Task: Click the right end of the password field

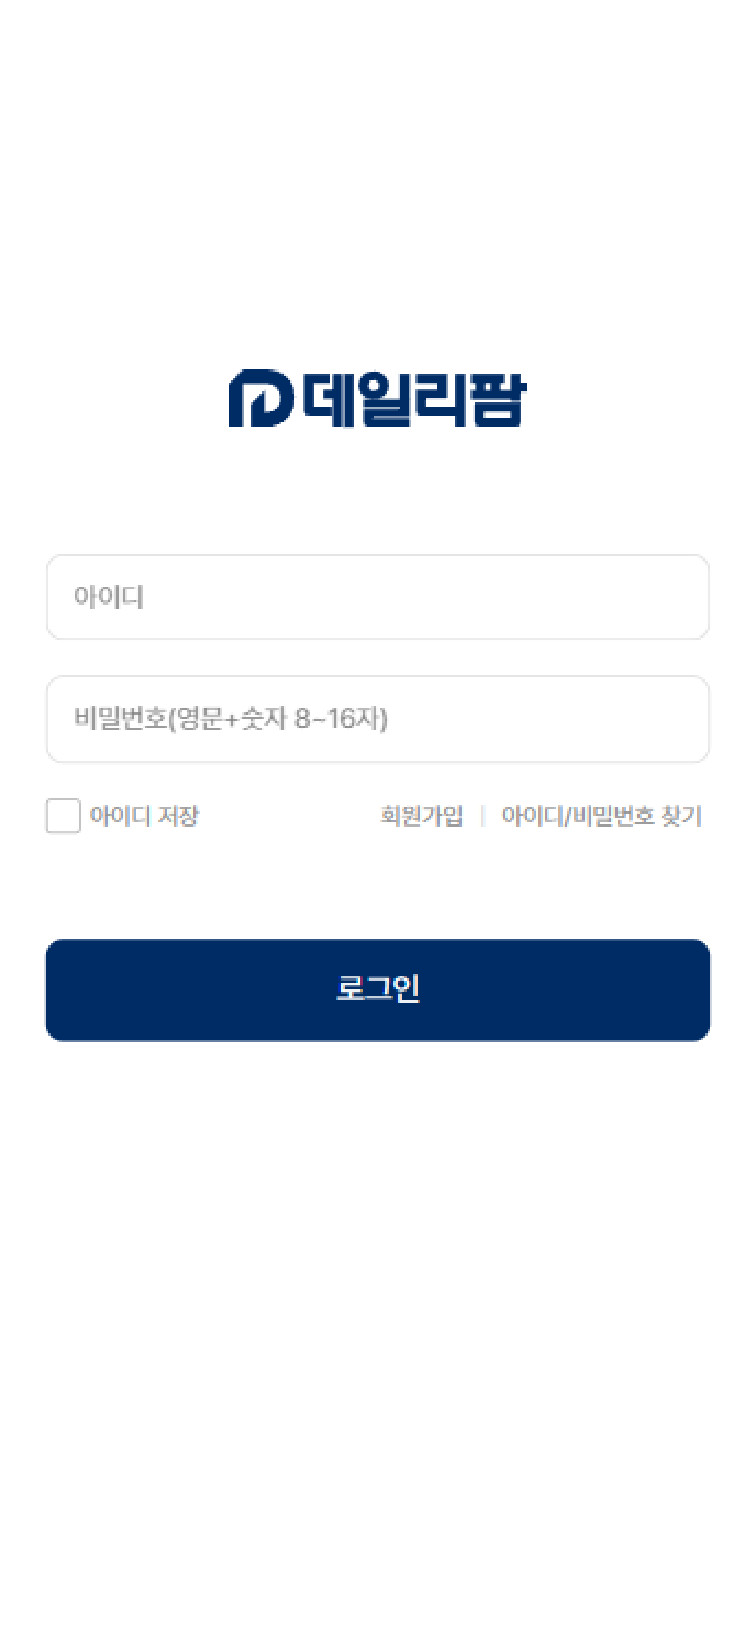Action: click(x=680, y=719)
